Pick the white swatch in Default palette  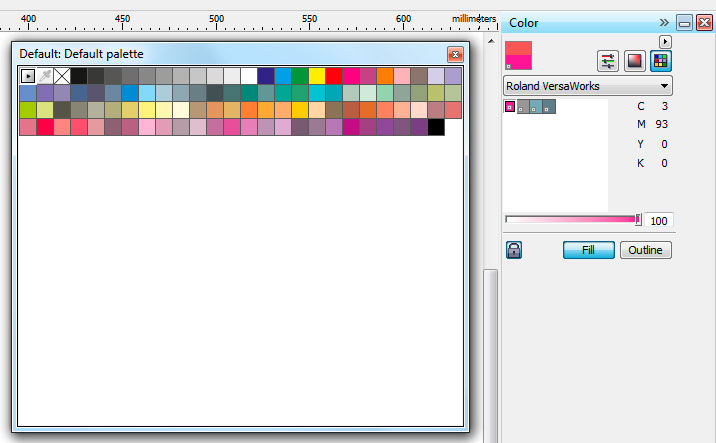249,76
